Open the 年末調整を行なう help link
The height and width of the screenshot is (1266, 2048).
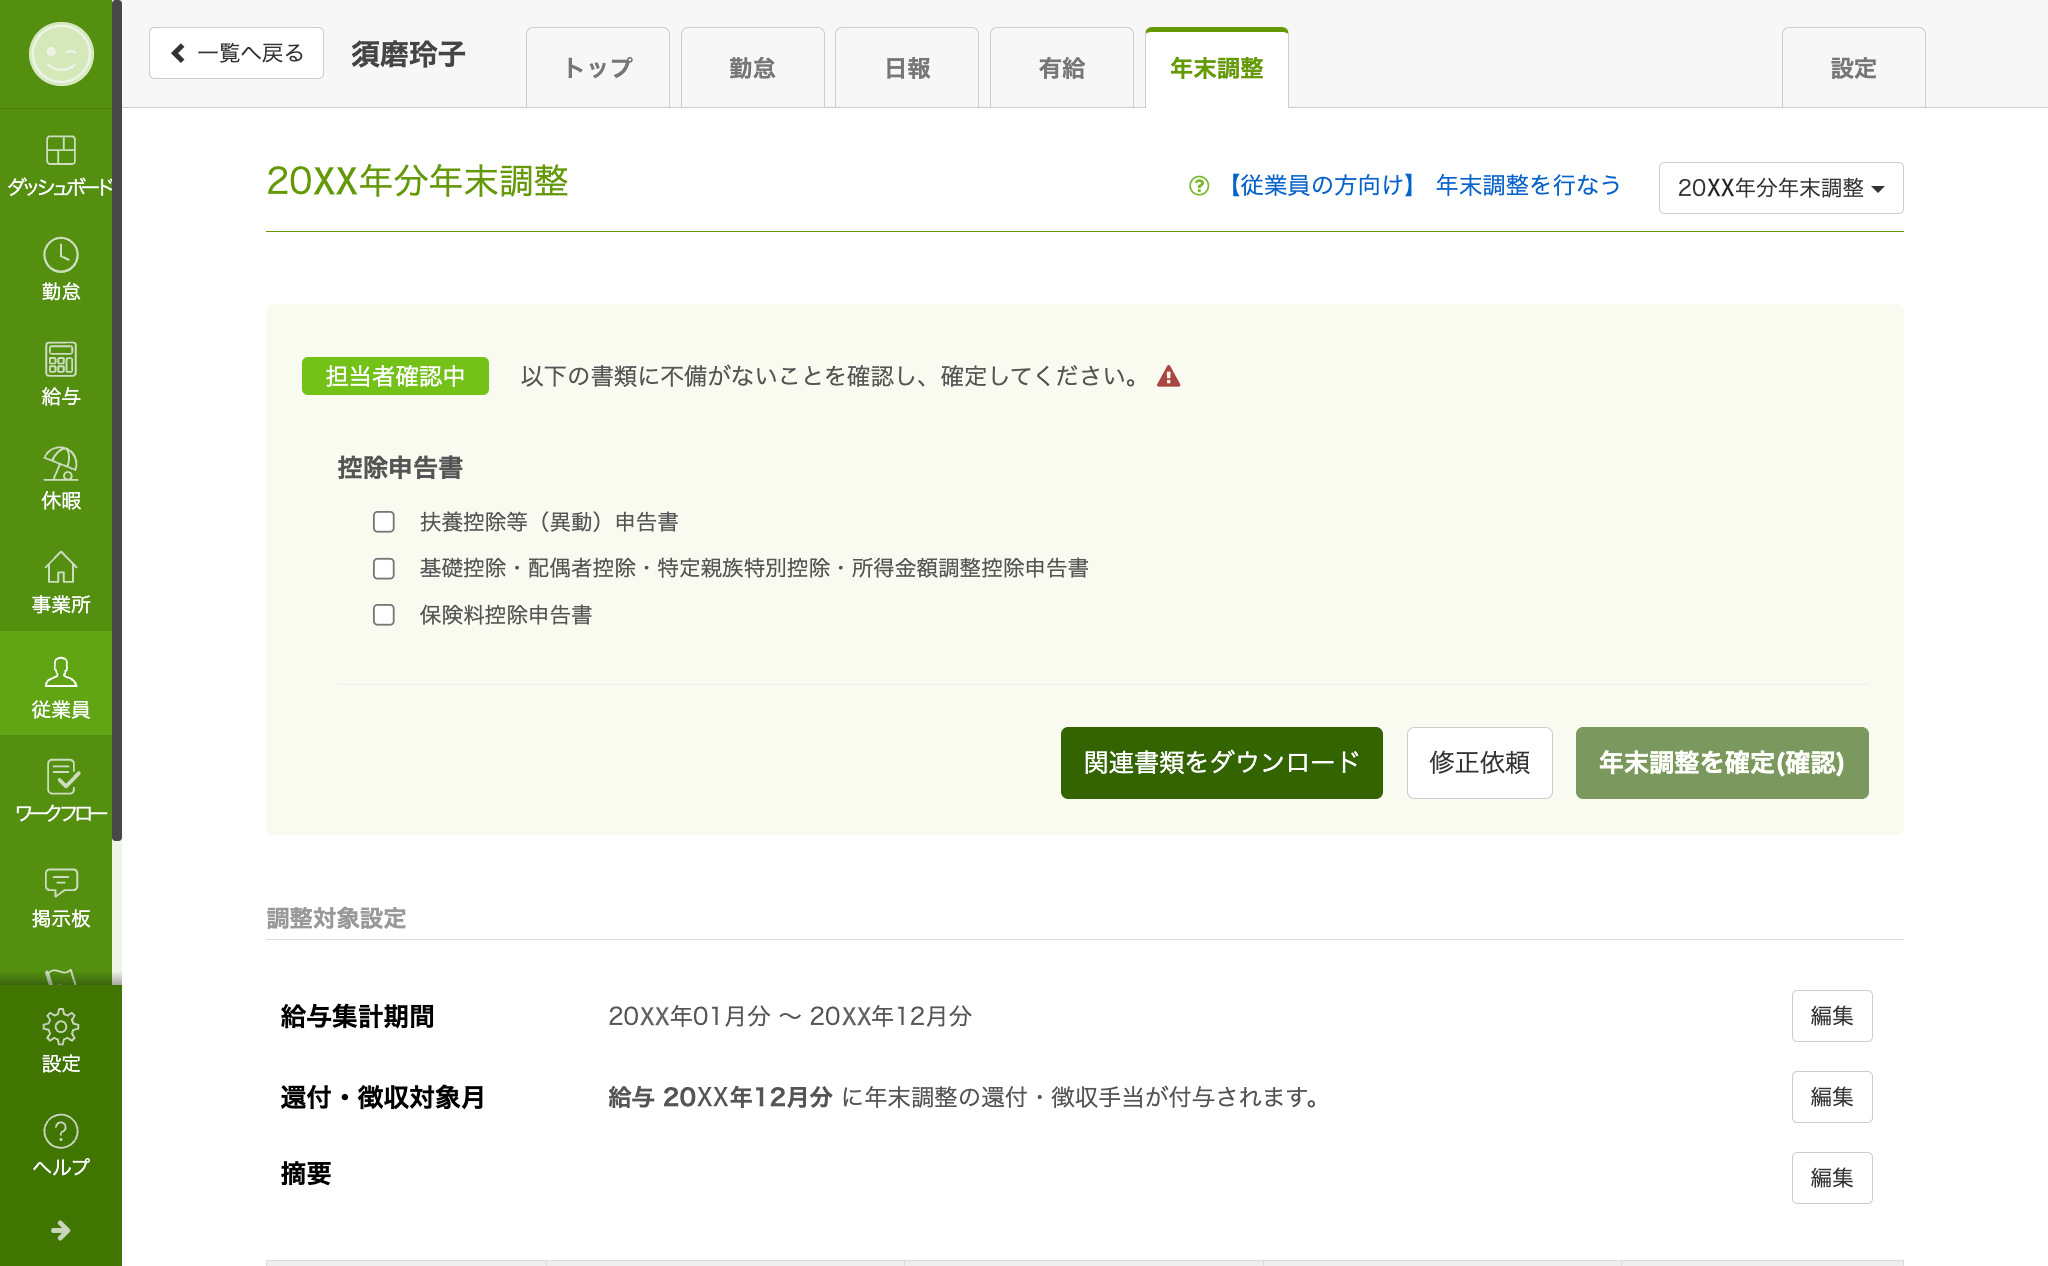[1527, 186]
